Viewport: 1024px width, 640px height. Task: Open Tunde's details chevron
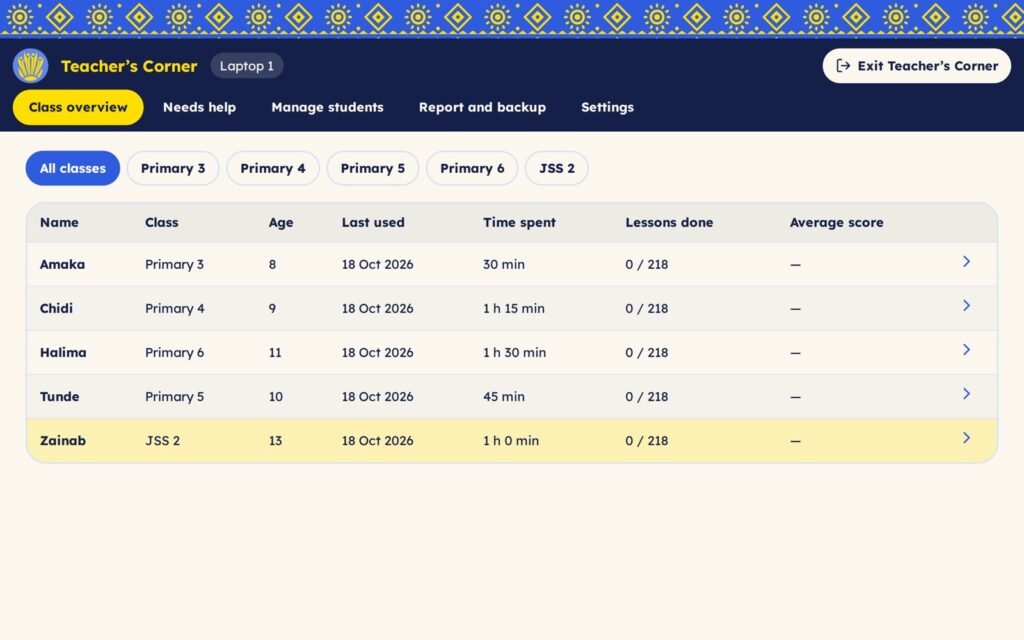pyautogui.click(x=967, y=394)
